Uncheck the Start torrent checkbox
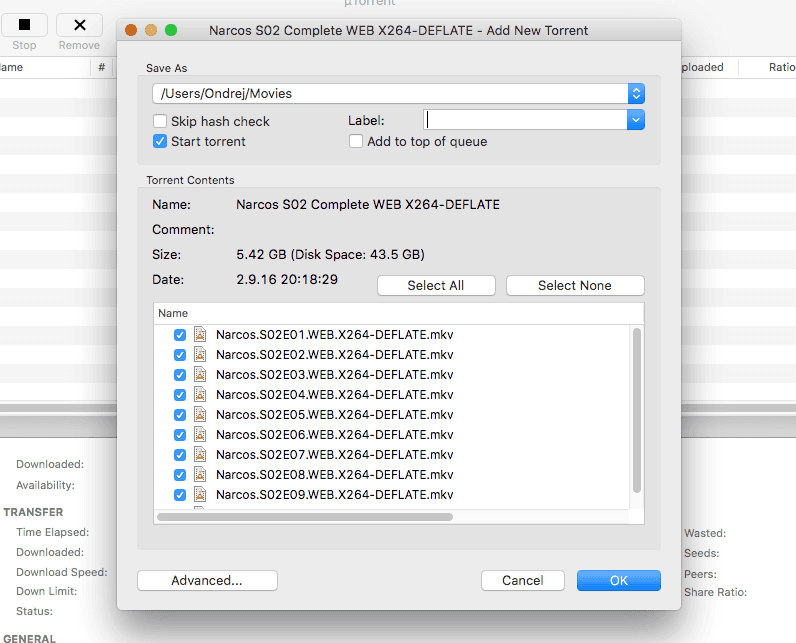 coord(160,141)
